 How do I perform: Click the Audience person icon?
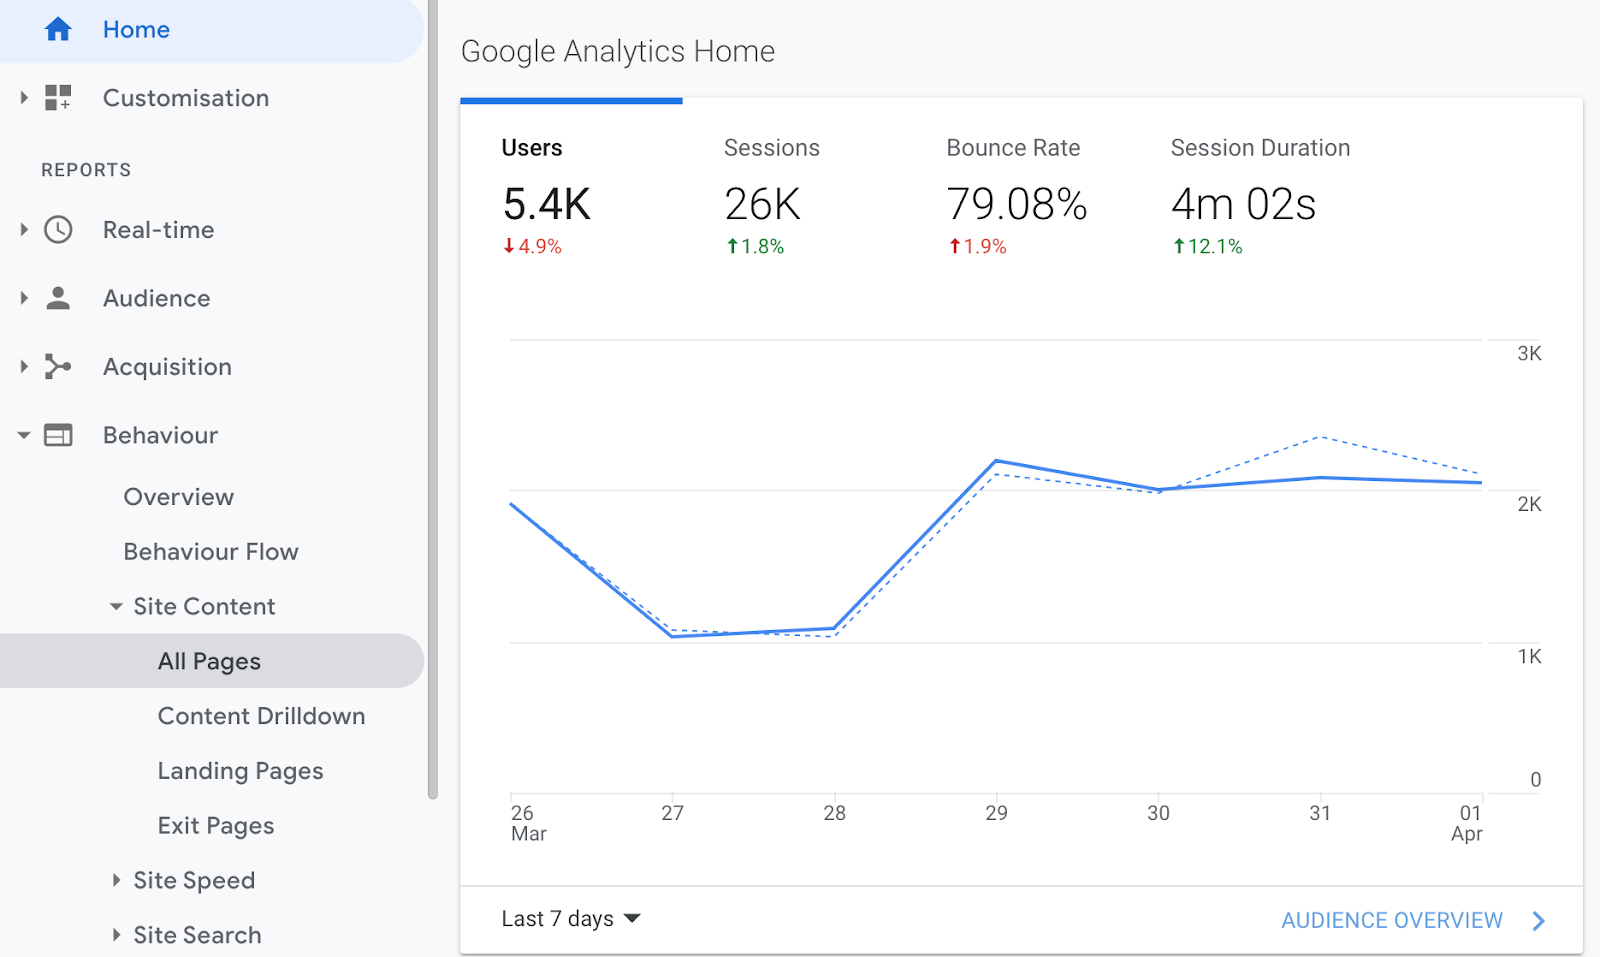pos(58,298)
